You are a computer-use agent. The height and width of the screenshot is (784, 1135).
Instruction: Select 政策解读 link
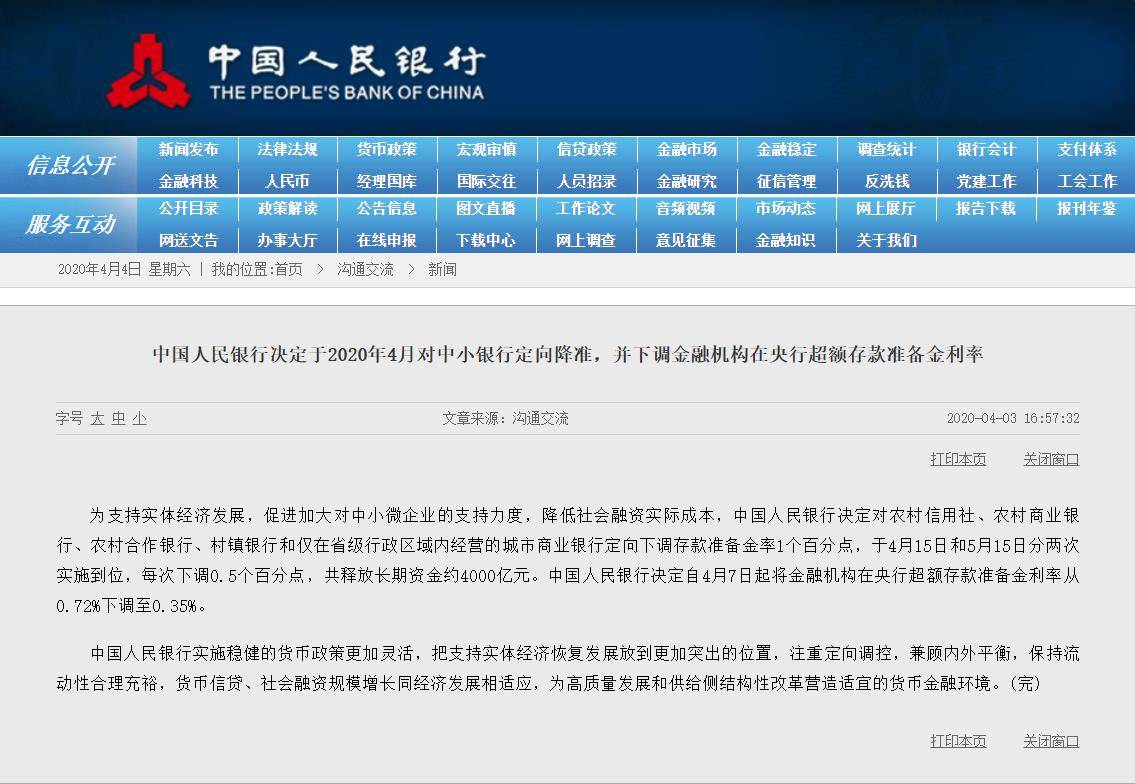point(287,208)
